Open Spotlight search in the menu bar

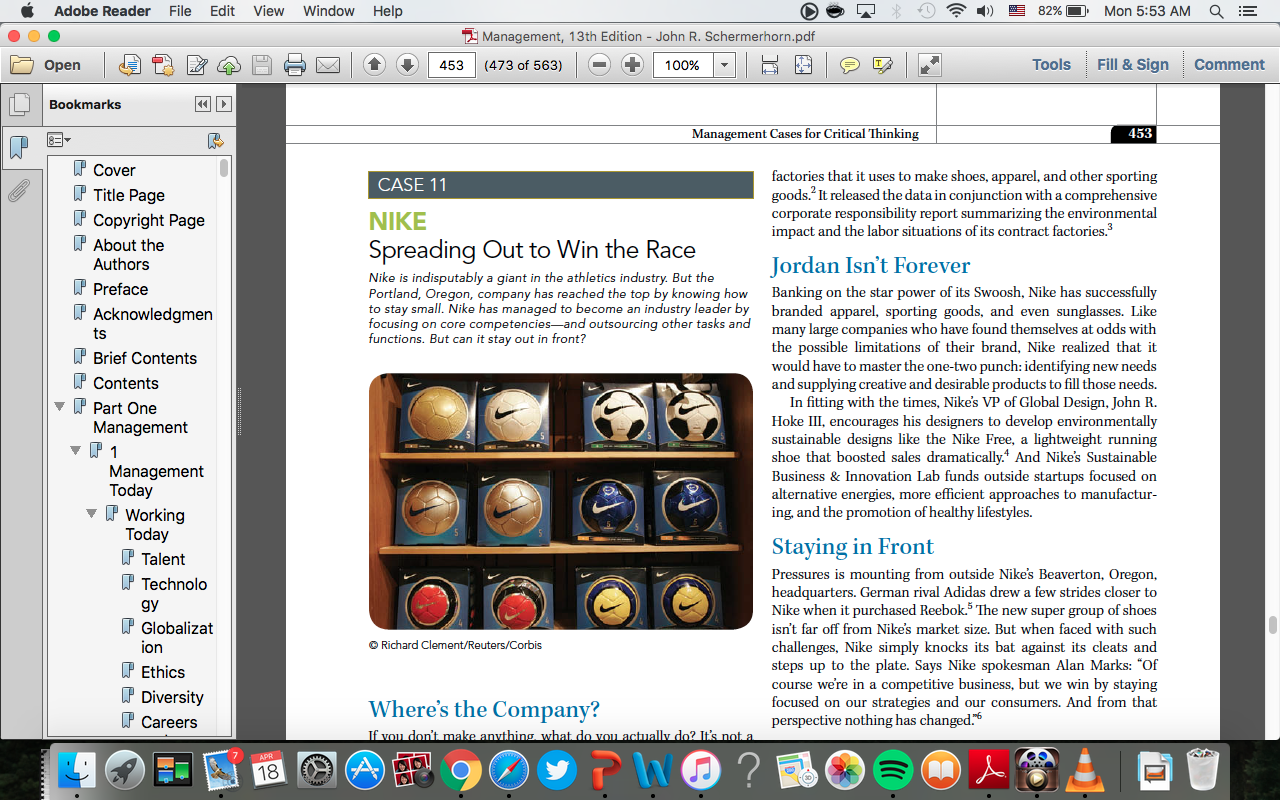[1216, 11]
